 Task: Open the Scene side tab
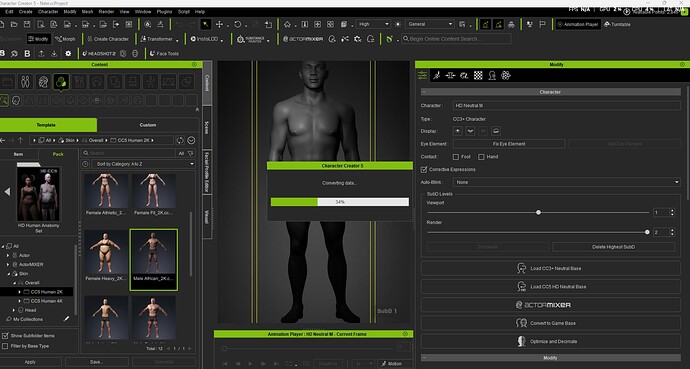tap(207, 128)
